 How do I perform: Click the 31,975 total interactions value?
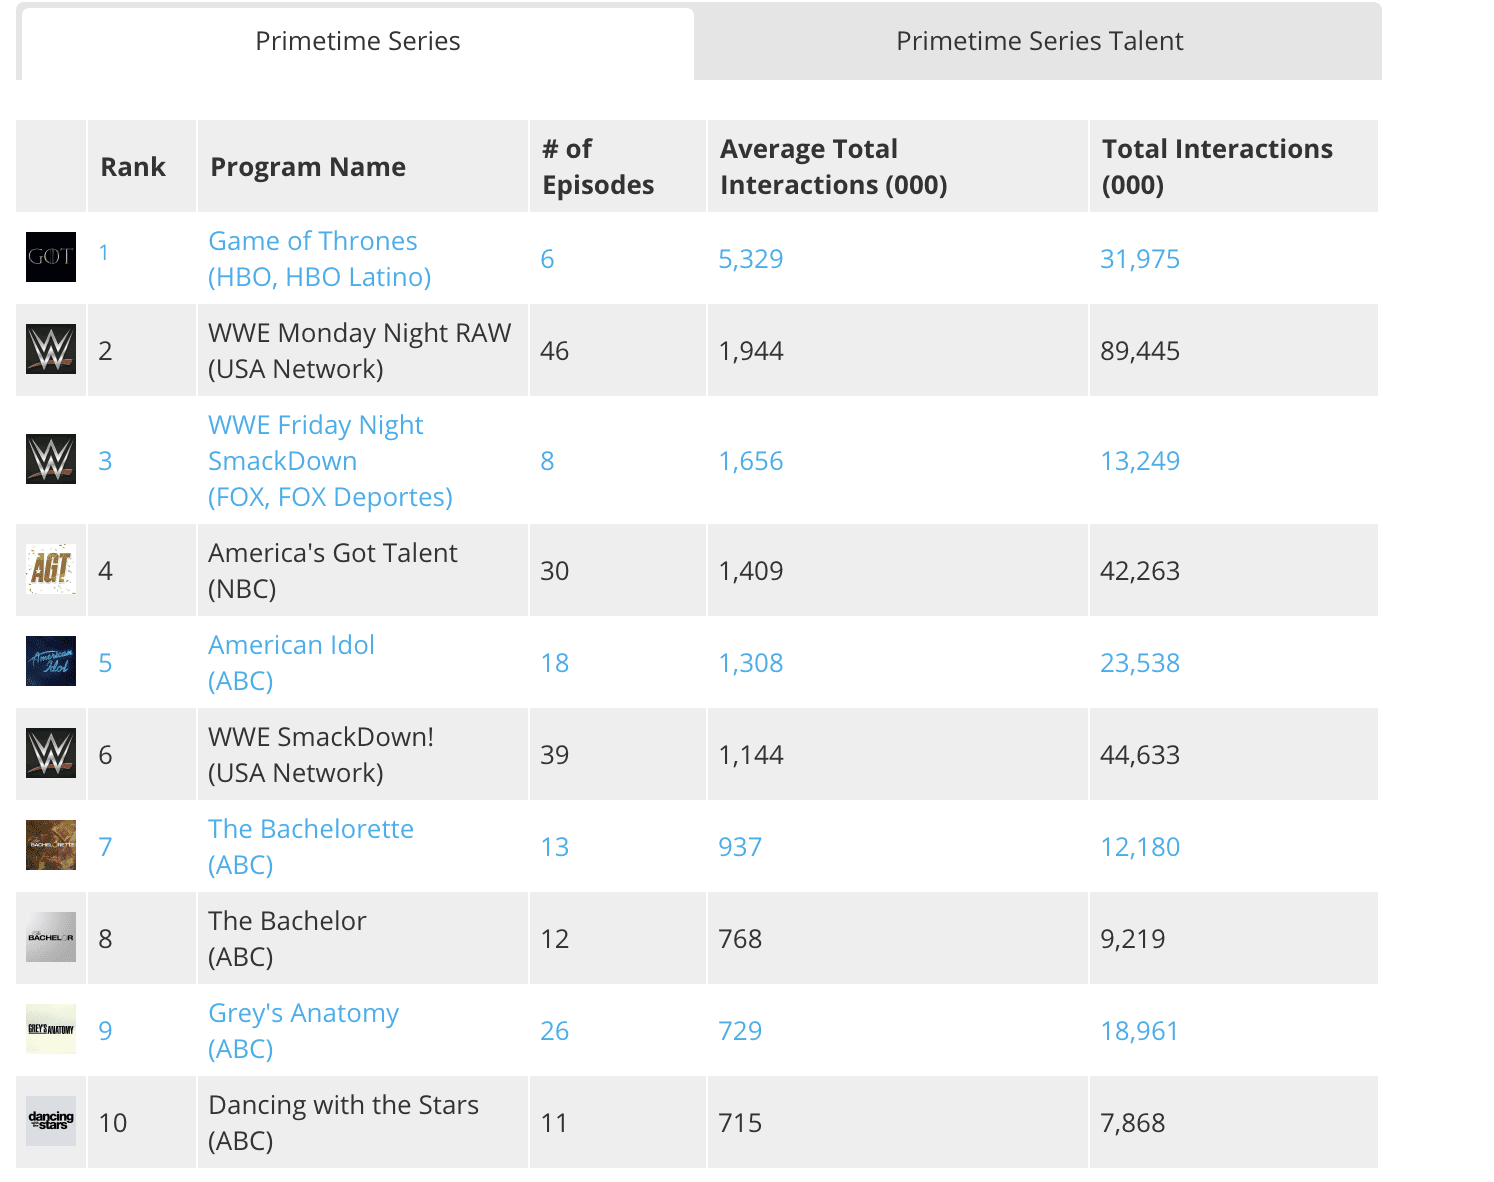[1140, 259]
